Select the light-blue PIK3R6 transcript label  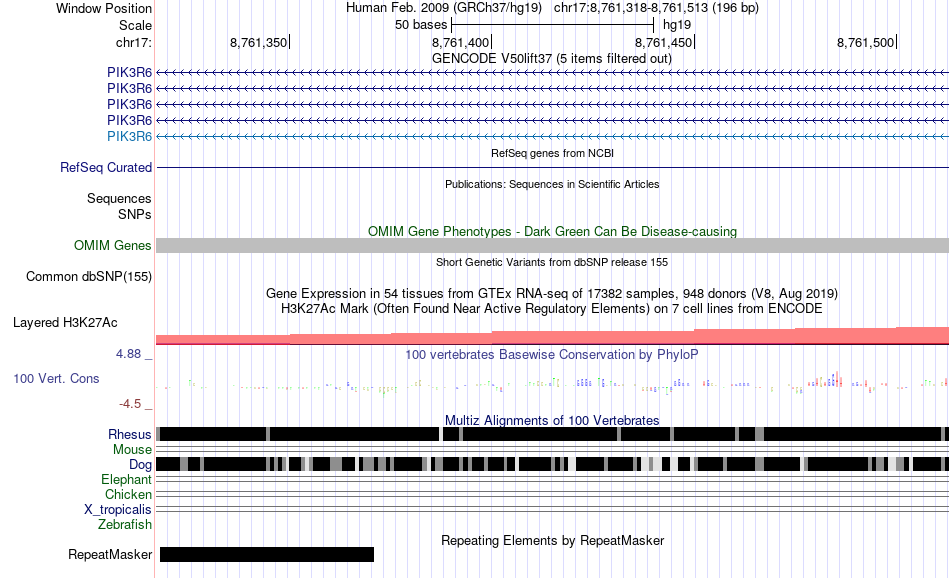click(129, 136)
